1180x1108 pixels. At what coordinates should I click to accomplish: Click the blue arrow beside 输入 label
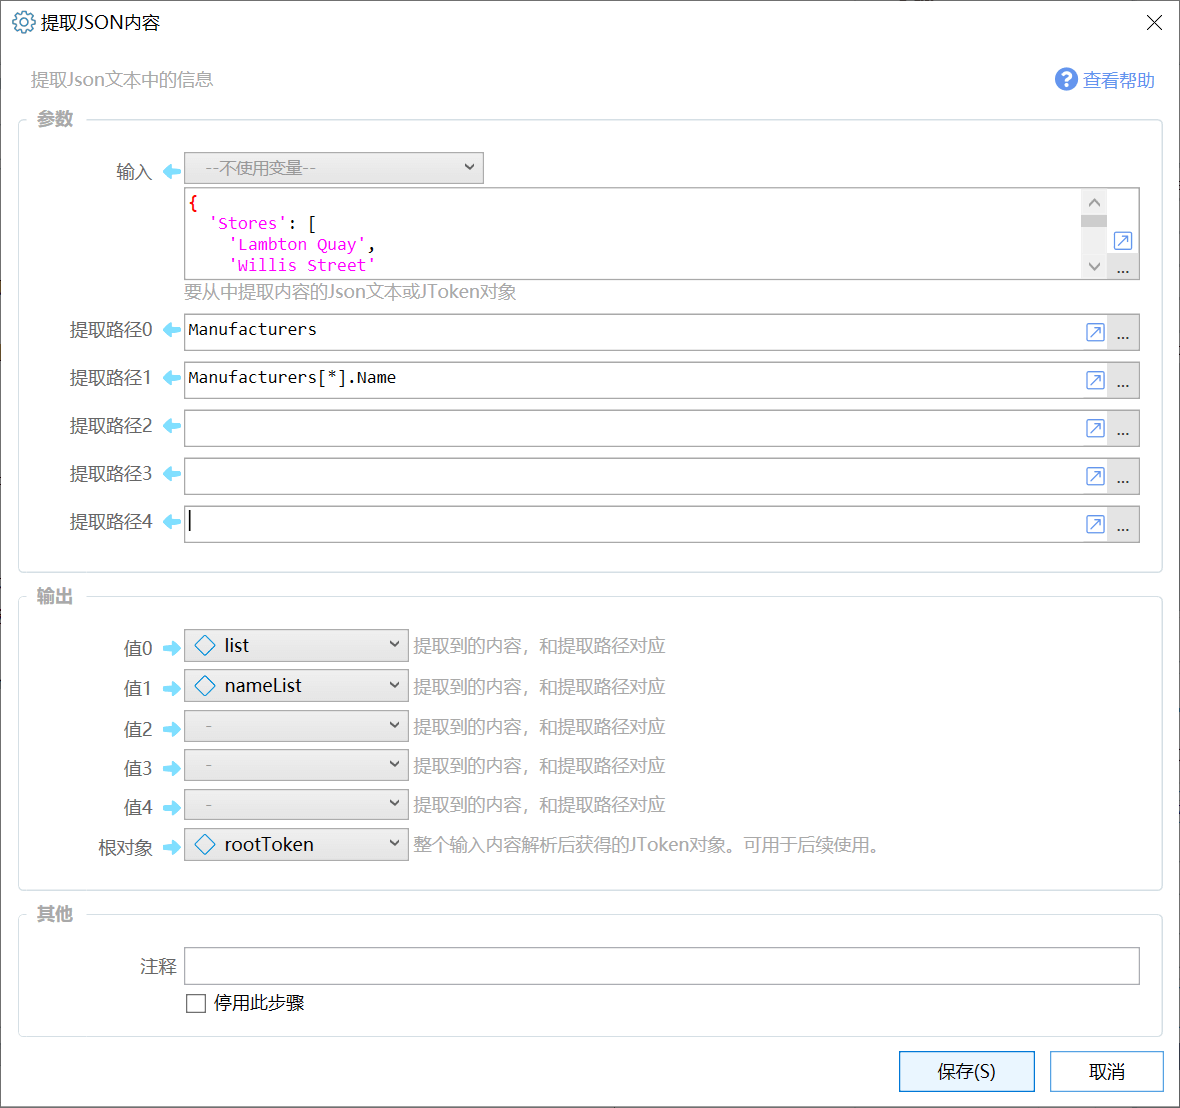click(x=172, y=172)
